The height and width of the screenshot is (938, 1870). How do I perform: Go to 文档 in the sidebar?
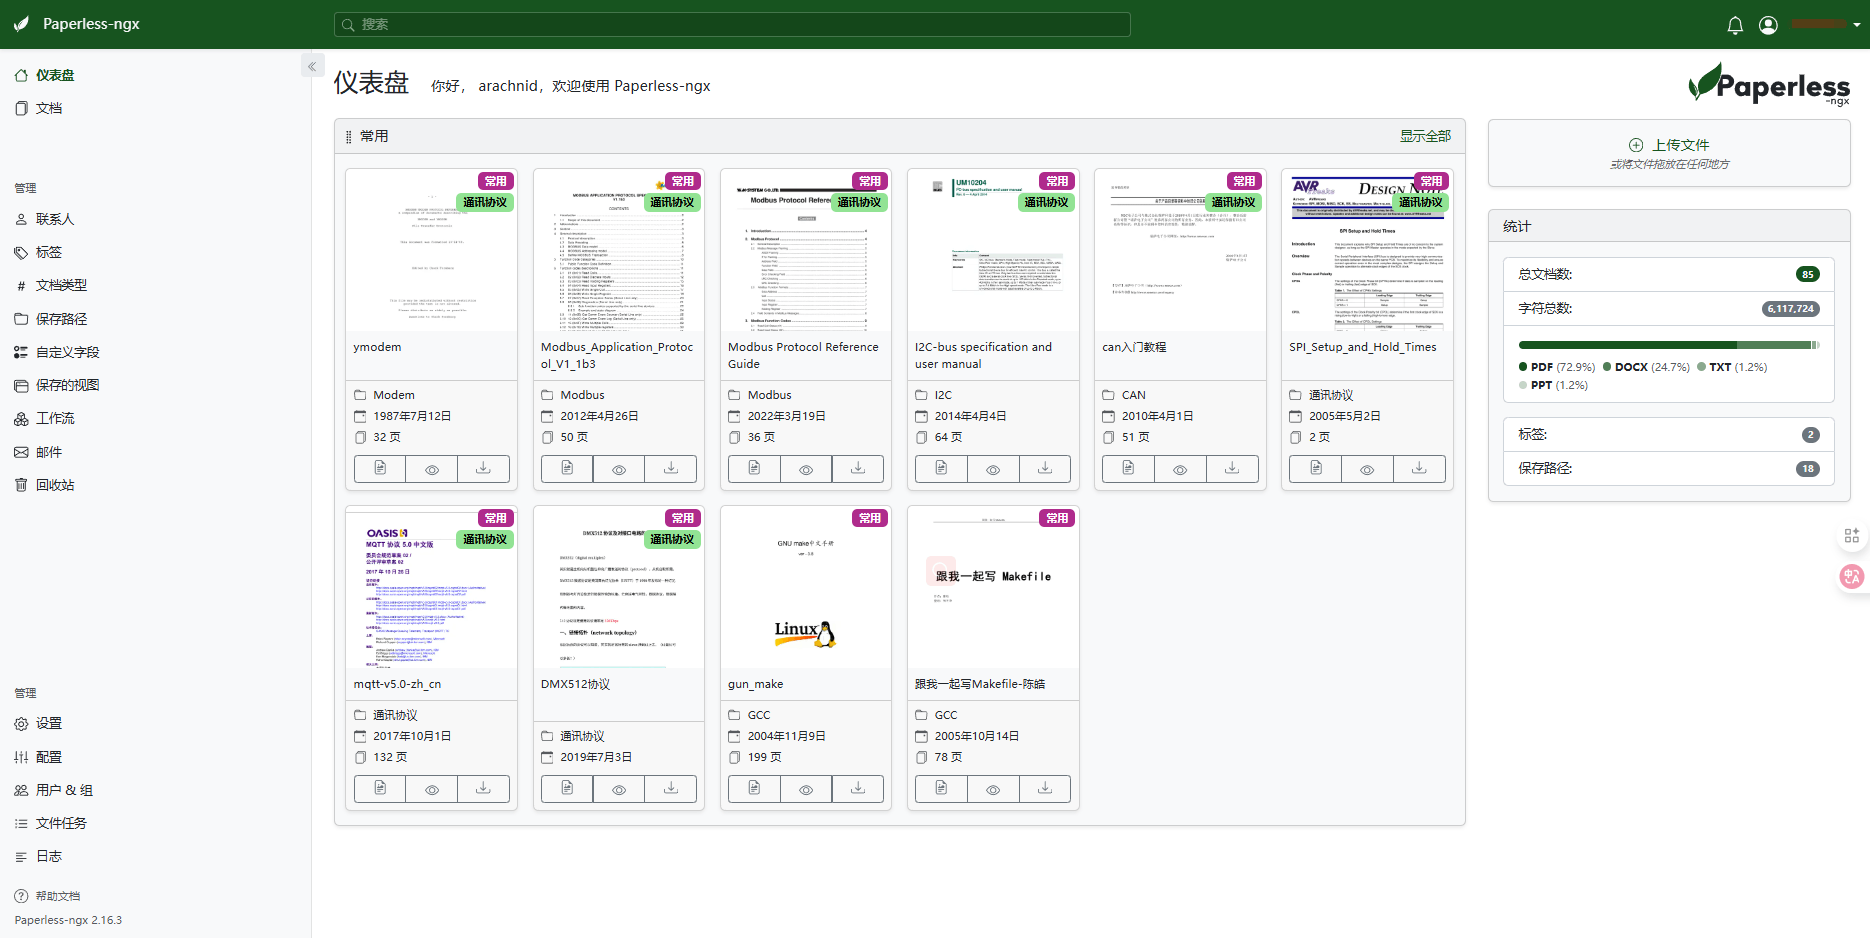click(x=49, y=108)
